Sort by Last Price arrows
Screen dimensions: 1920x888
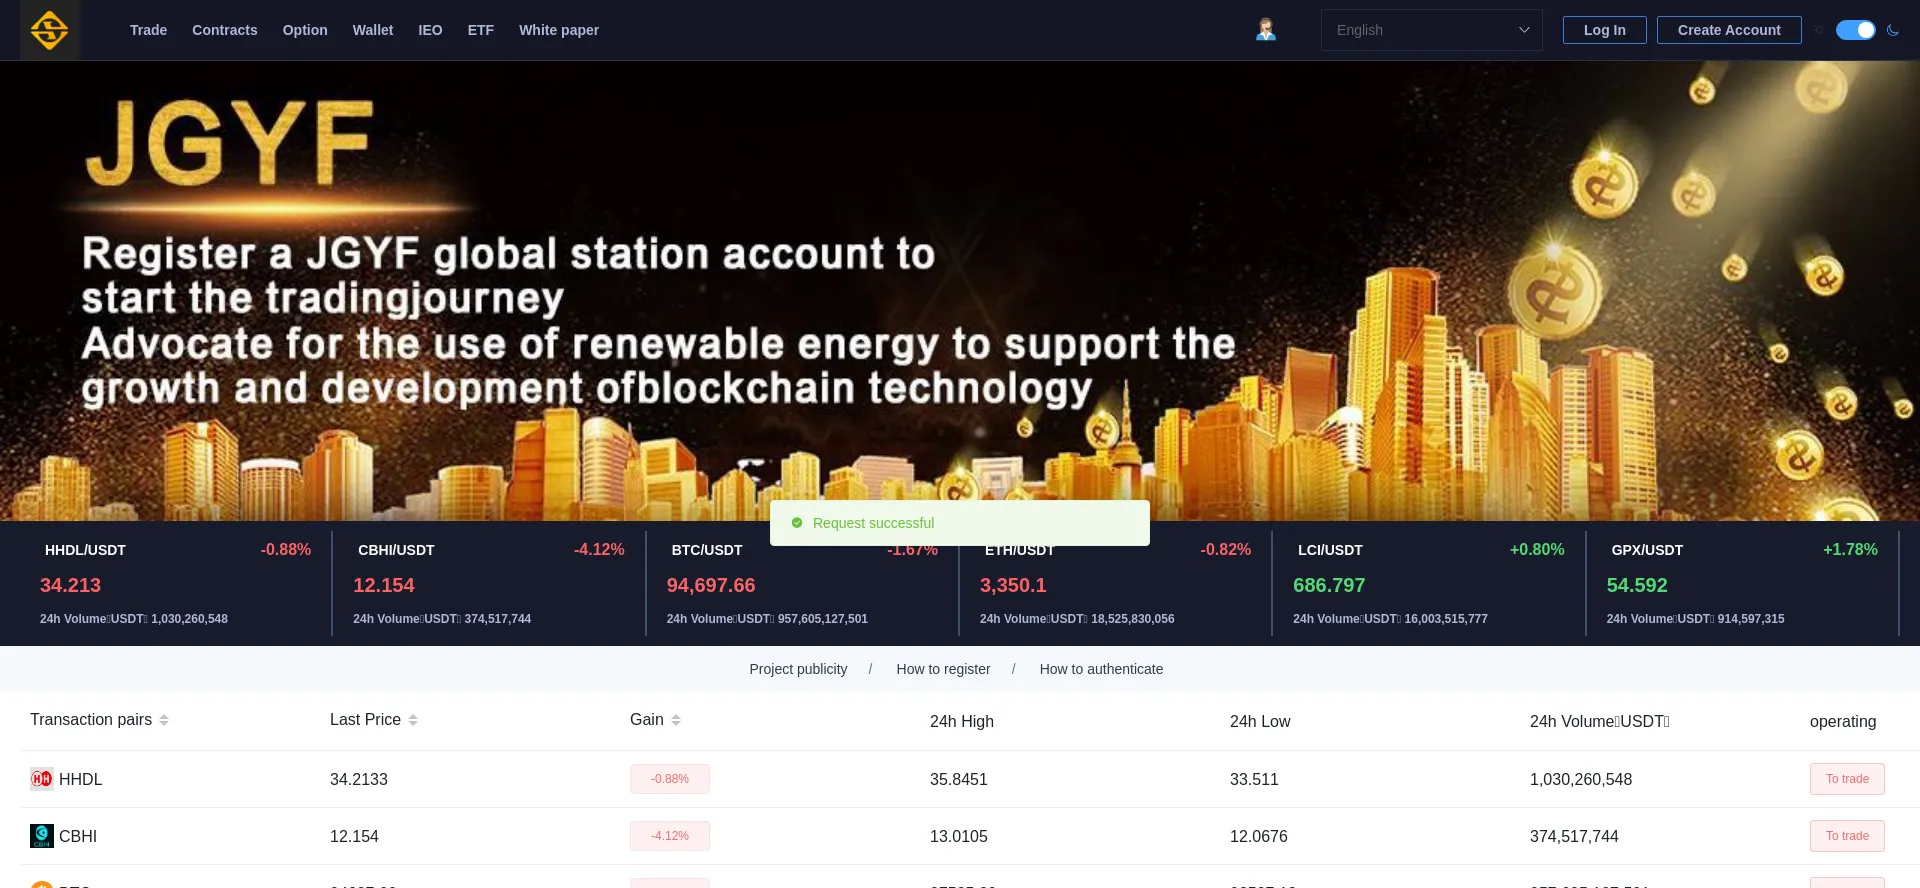tap(413, 720)
